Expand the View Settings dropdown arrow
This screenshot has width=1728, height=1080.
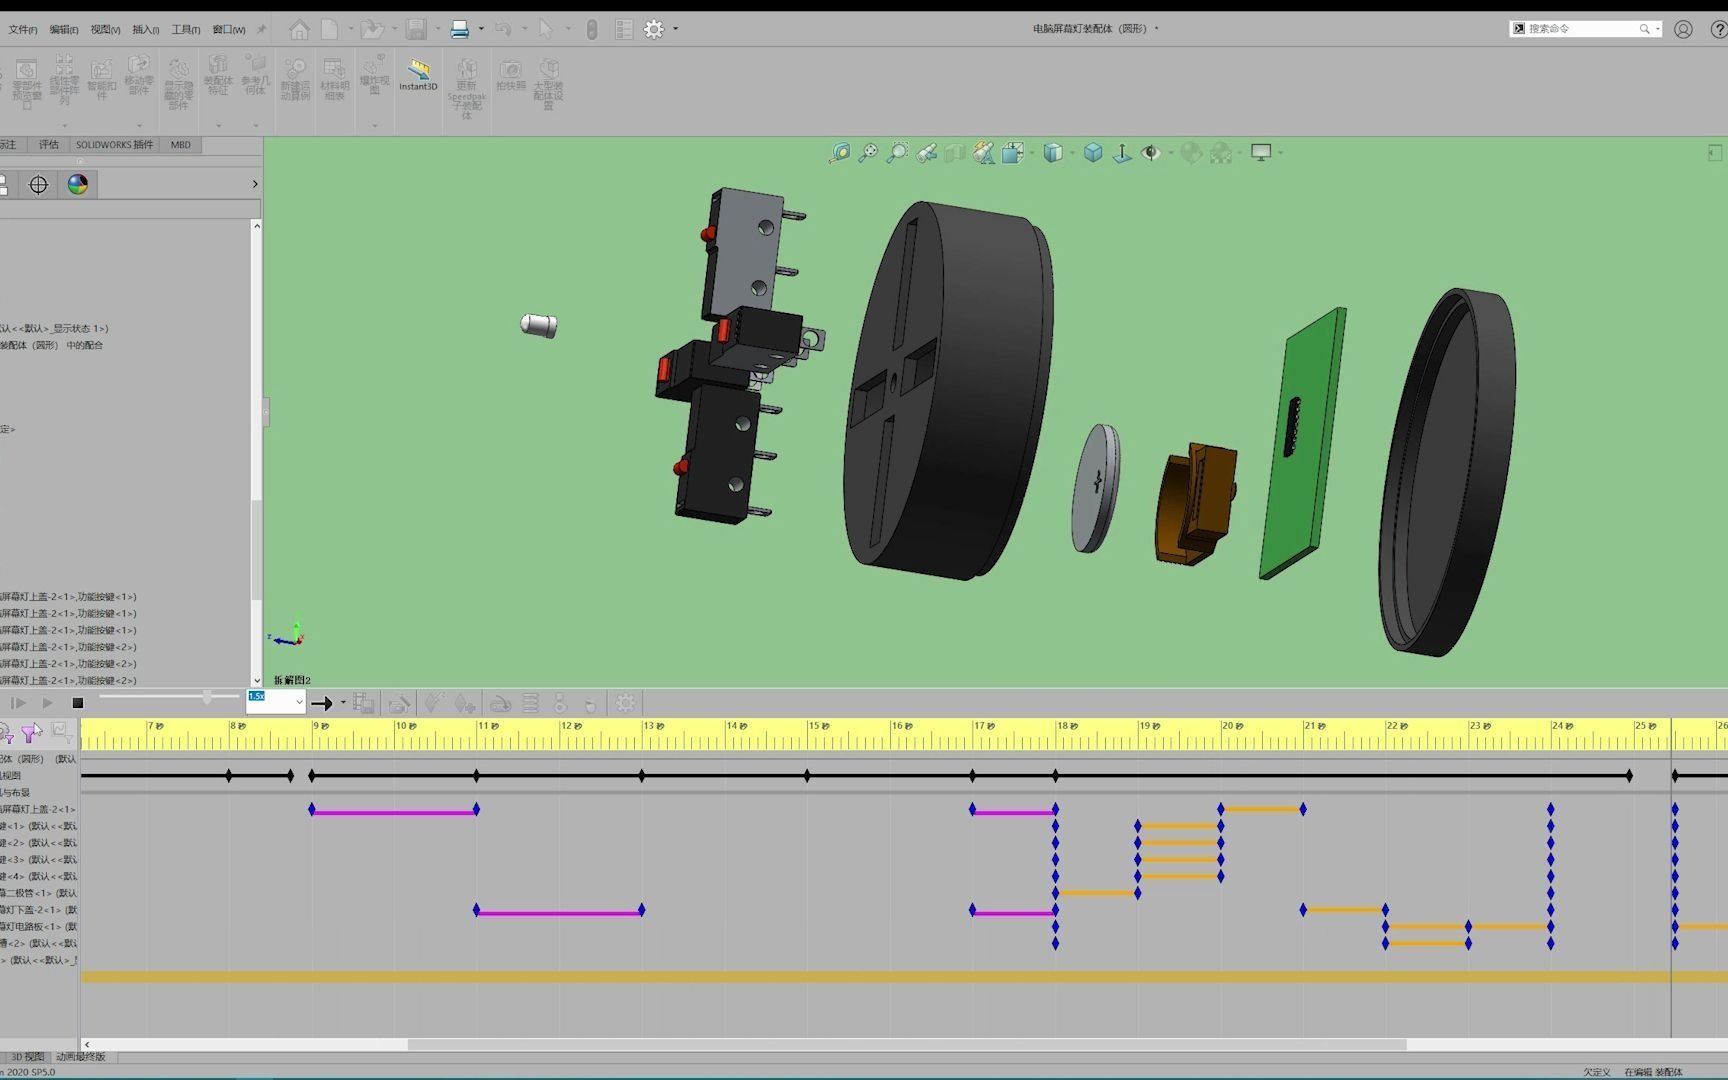coord(1280,153)
